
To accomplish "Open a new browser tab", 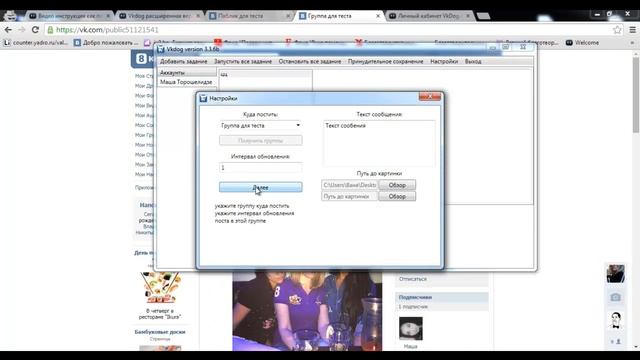I will pyautogui.click(x=483, y=16).
